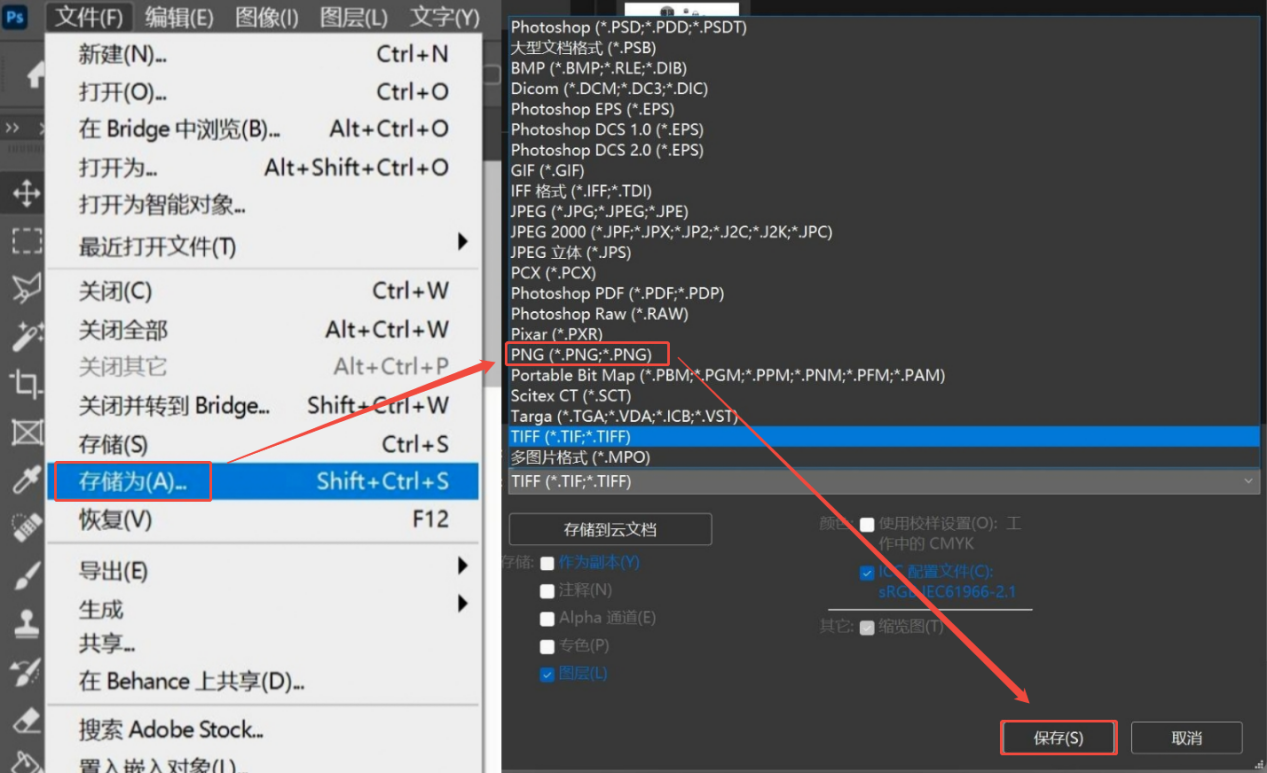Screen dimensions: 1267x773
Task: Tick the 作为副本(Y) checkbox
Action: (547, 563)
